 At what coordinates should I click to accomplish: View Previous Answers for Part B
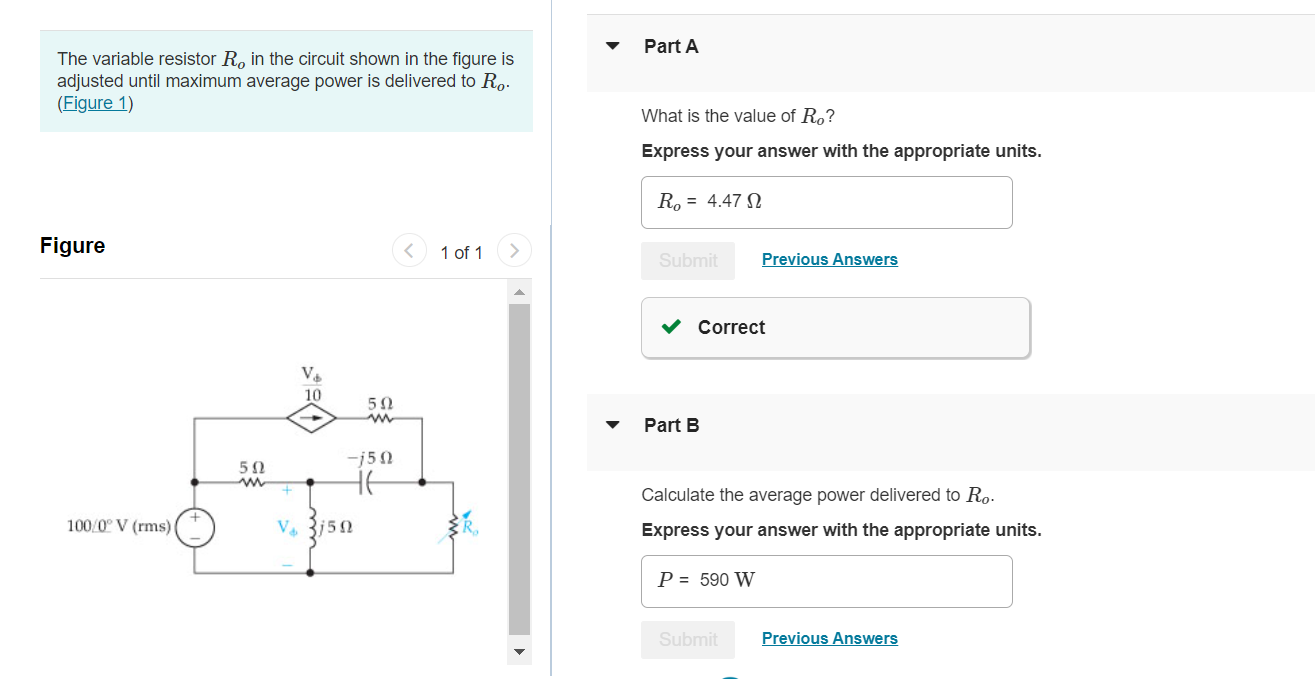[829, 638]
